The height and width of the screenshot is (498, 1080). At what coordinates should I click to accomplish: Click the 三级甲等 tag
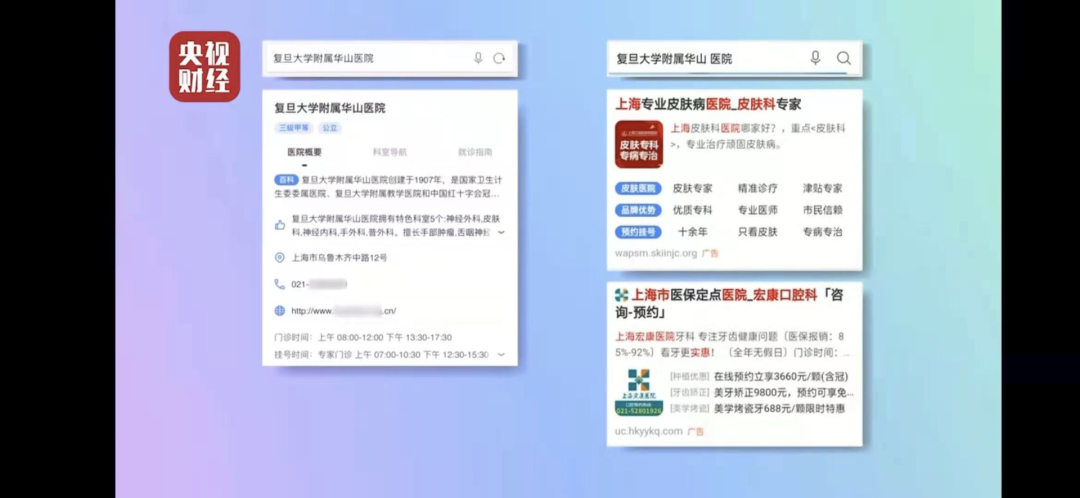(x=294, y=128)
